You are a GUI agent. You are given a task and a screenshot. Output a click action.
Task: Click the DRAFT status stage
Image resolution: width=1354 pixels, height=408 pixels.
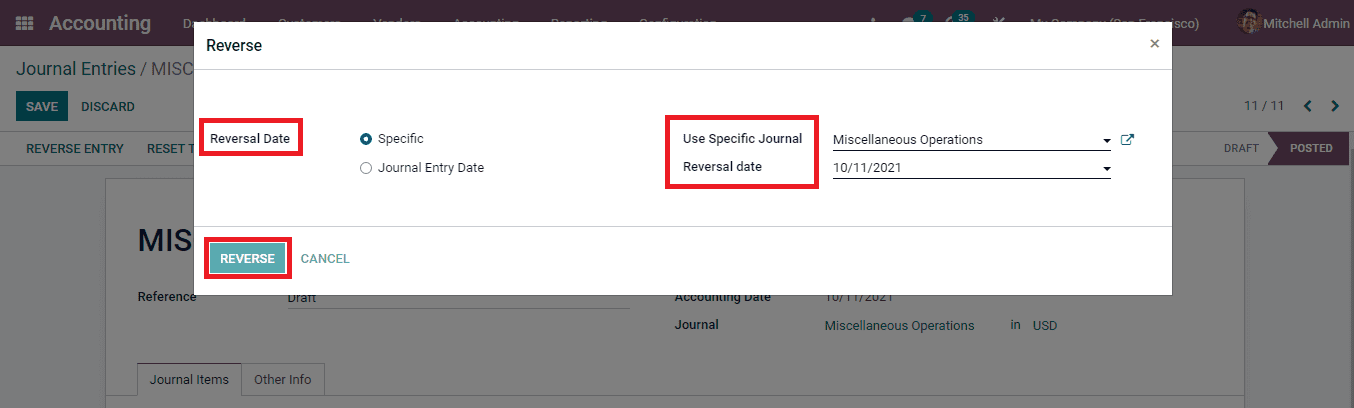point(1241,148)
